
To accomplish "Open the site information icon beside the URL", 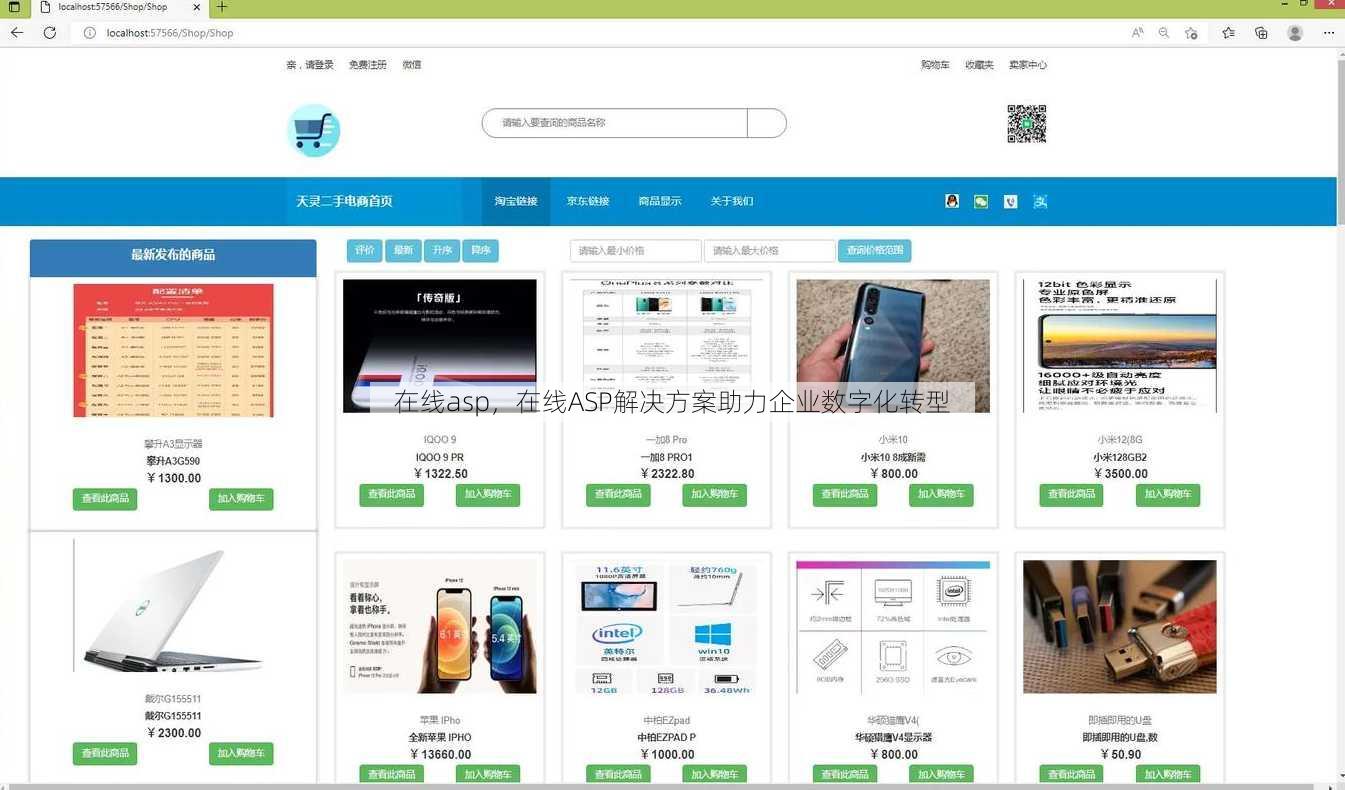I will tap(89, 33).
